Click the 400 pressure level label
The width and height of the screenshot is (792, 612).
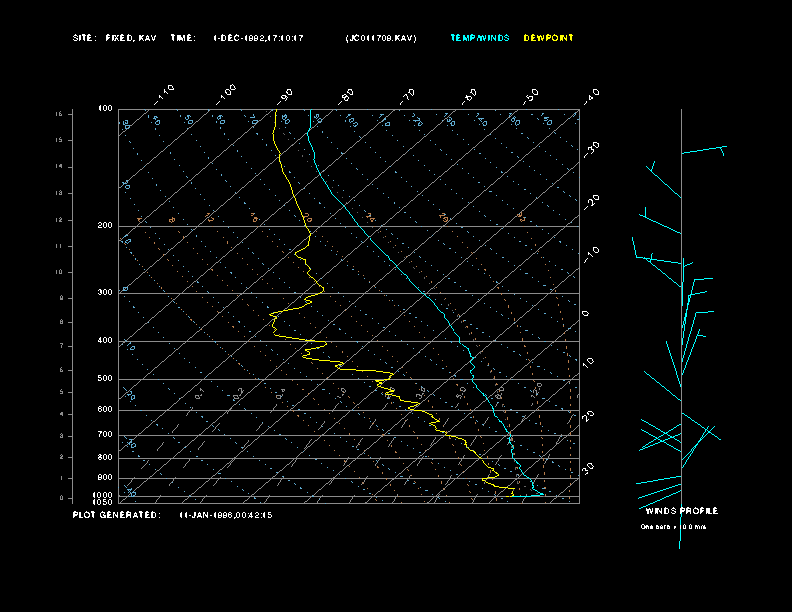pyautogui.click(x=105, y=340)
